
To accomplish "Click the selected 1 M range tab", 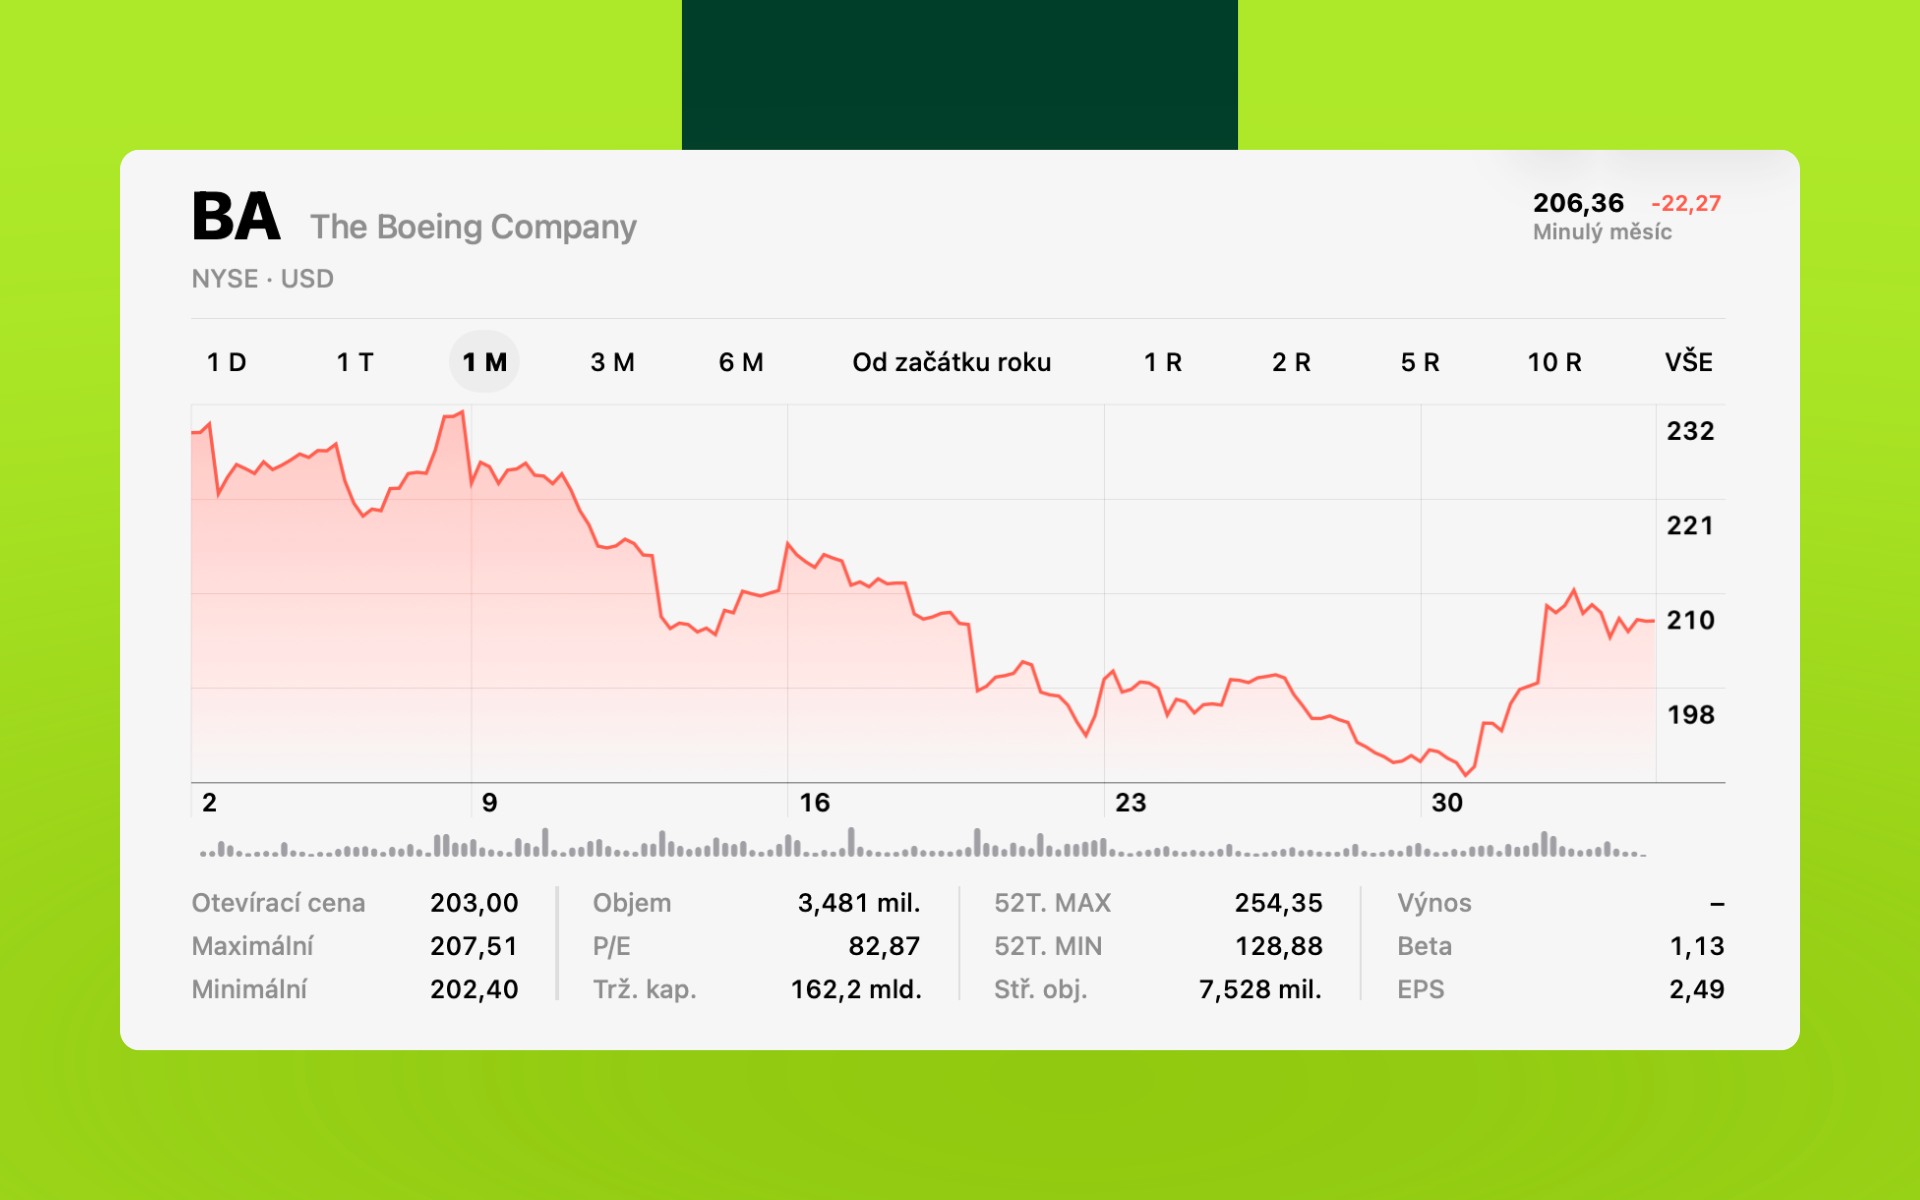I will pos(484,362).
